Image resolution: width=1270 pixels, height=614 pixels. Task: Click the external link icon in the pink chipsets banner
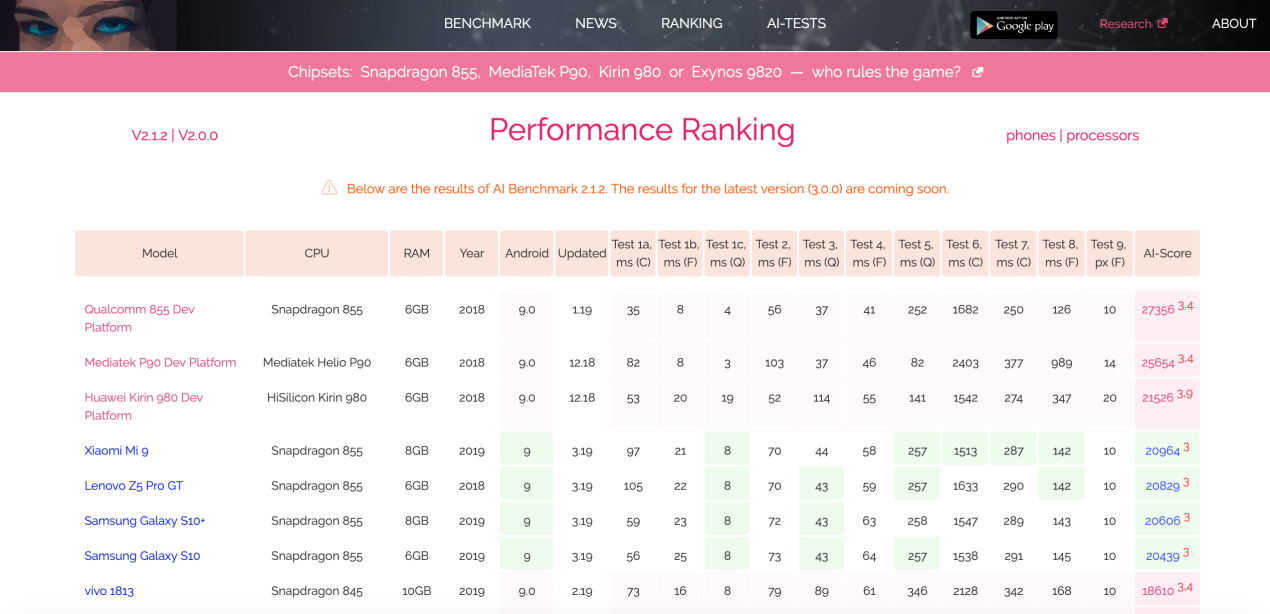[x=978, y=72]
